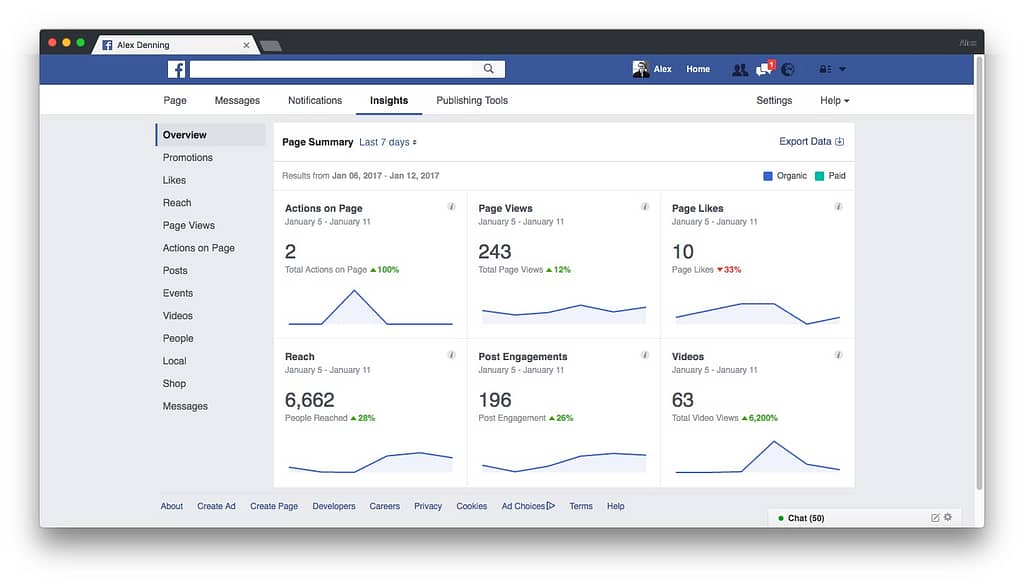The width and height of the screenshot is (1024, 584).
Task: Open Alex's profile picture
Action: (x=641, y=69)
